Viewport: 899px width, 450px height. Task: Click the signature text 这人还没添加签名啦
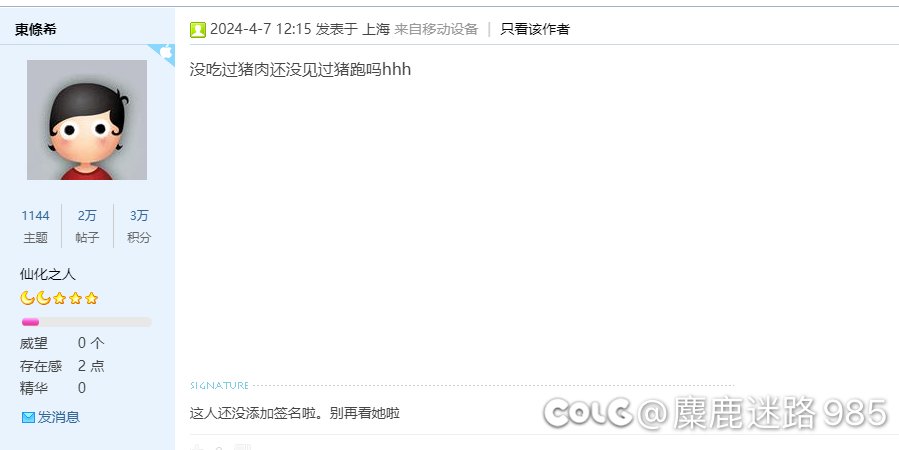point(253,413)
